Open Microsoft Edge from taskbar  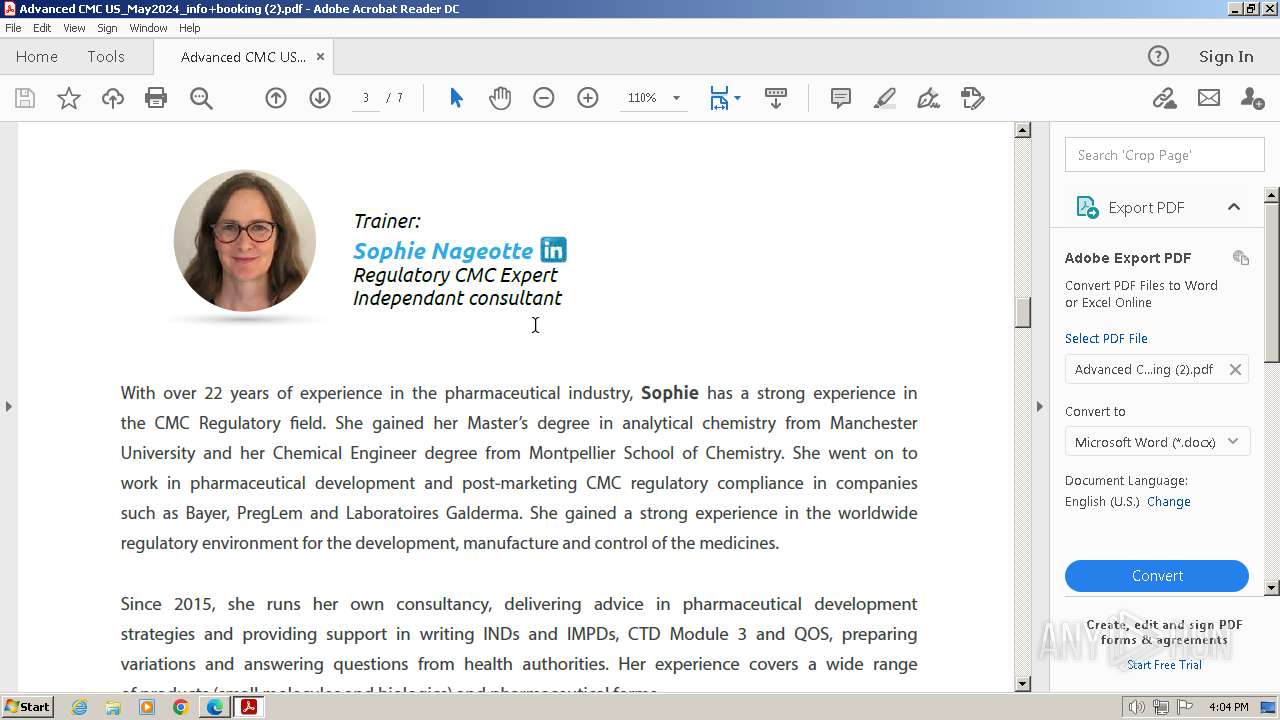pos(215,707)
